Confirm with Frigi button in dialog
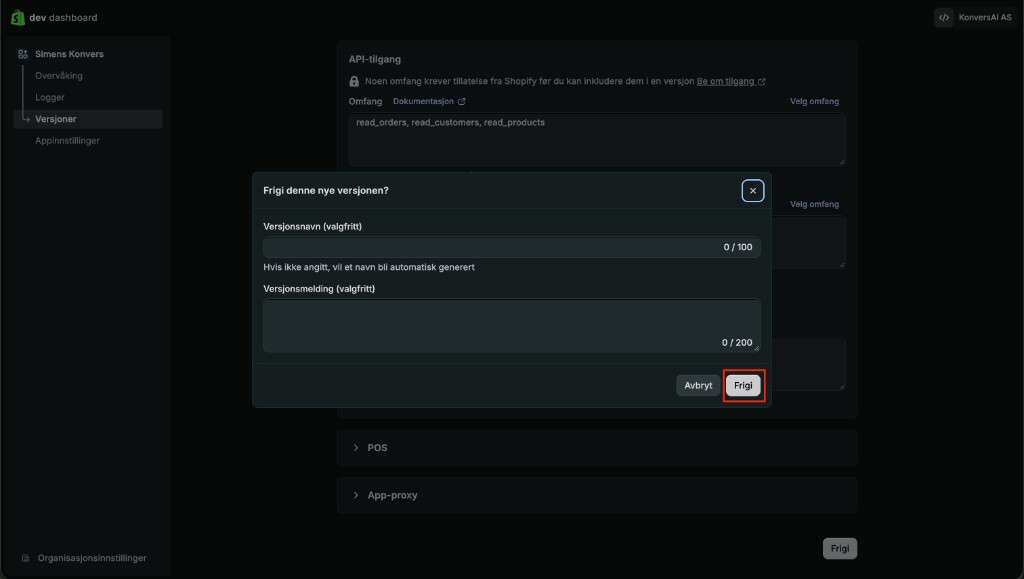This screenshot has height=579, width=1024. pos(743,386)
